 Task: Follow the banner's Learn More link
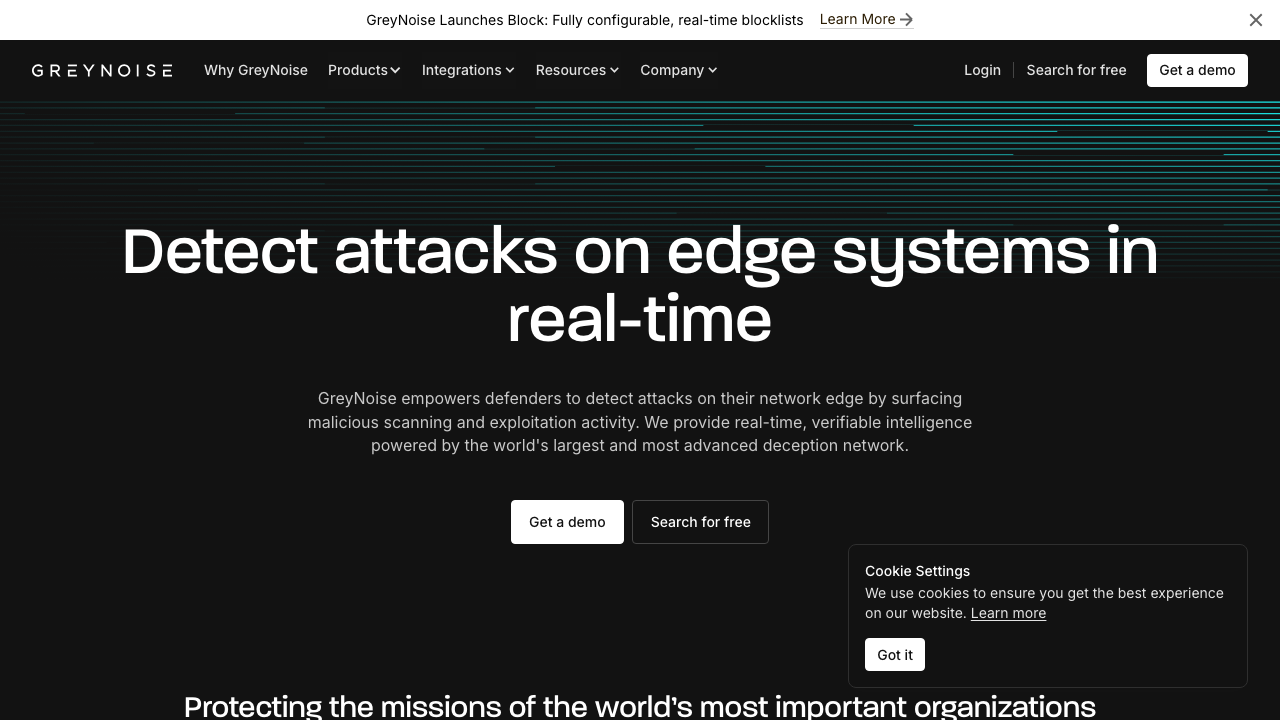click(866, 19)
